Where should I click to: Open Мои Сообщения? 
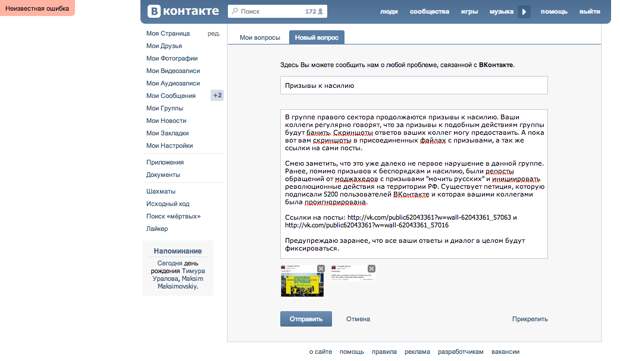(171, 96)
